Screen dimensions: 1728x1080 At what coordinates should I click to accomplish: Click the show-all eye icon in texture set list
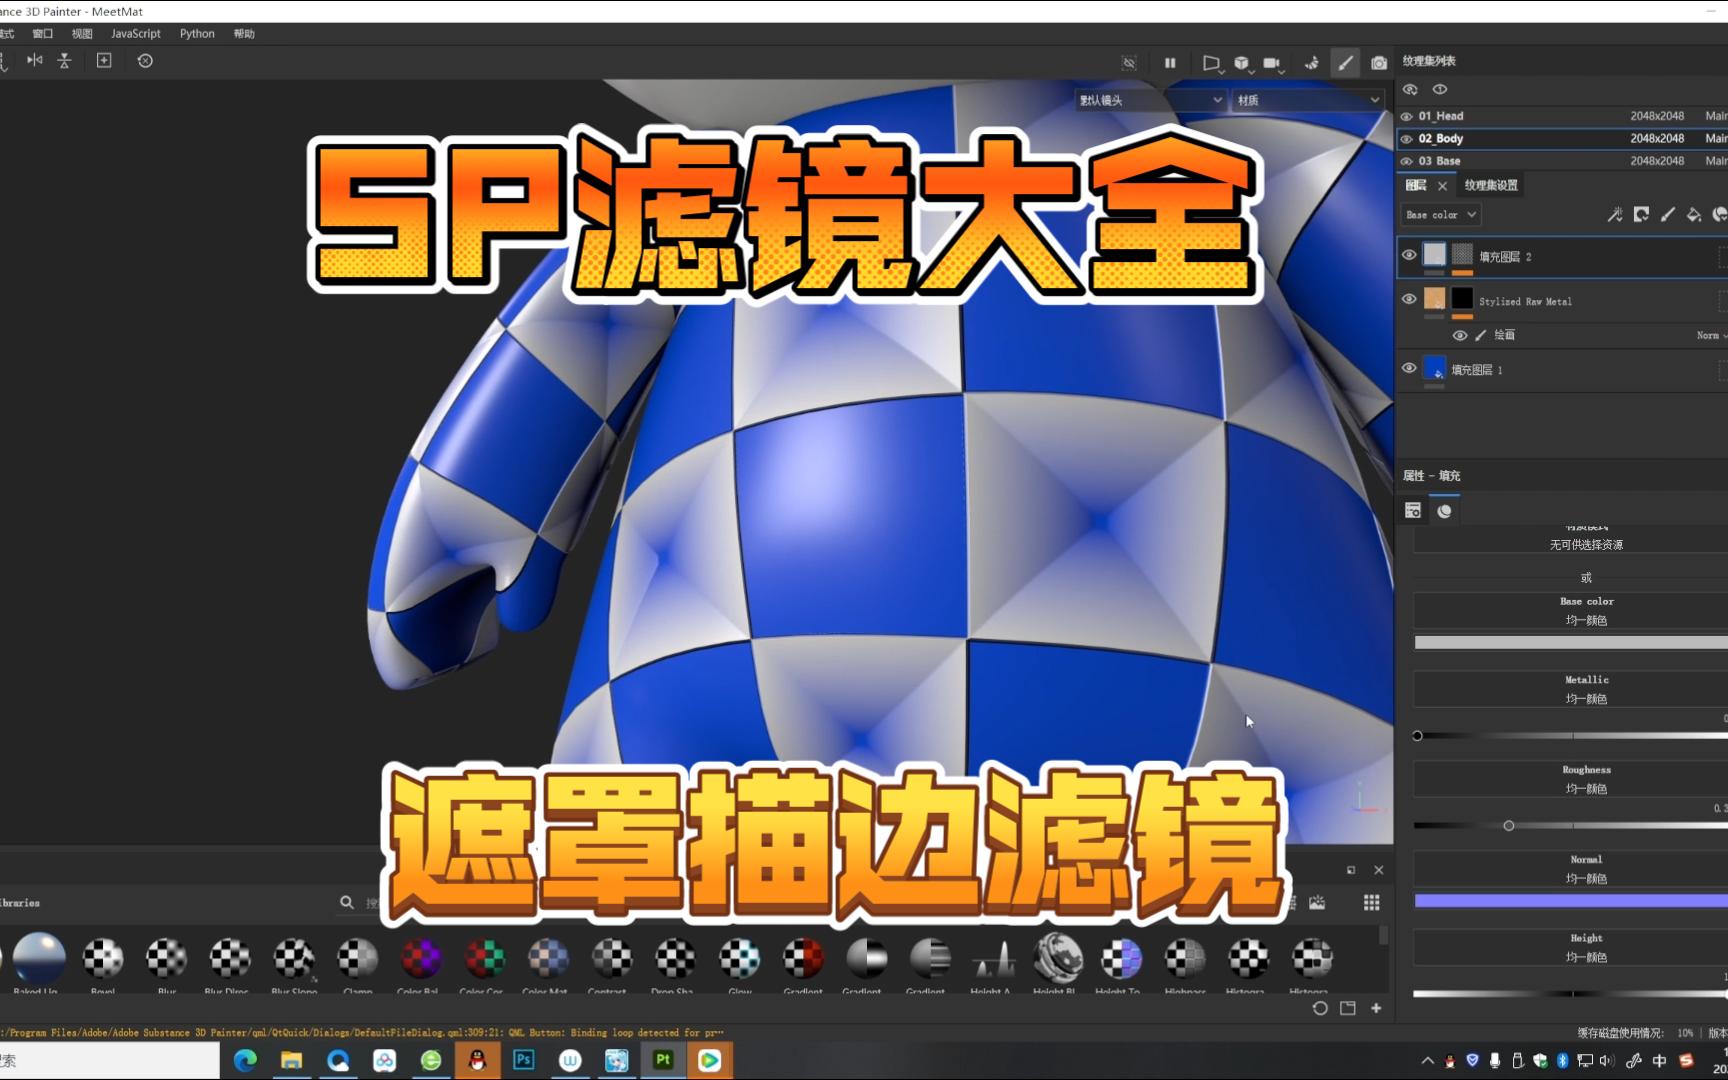click(1440, 90)
